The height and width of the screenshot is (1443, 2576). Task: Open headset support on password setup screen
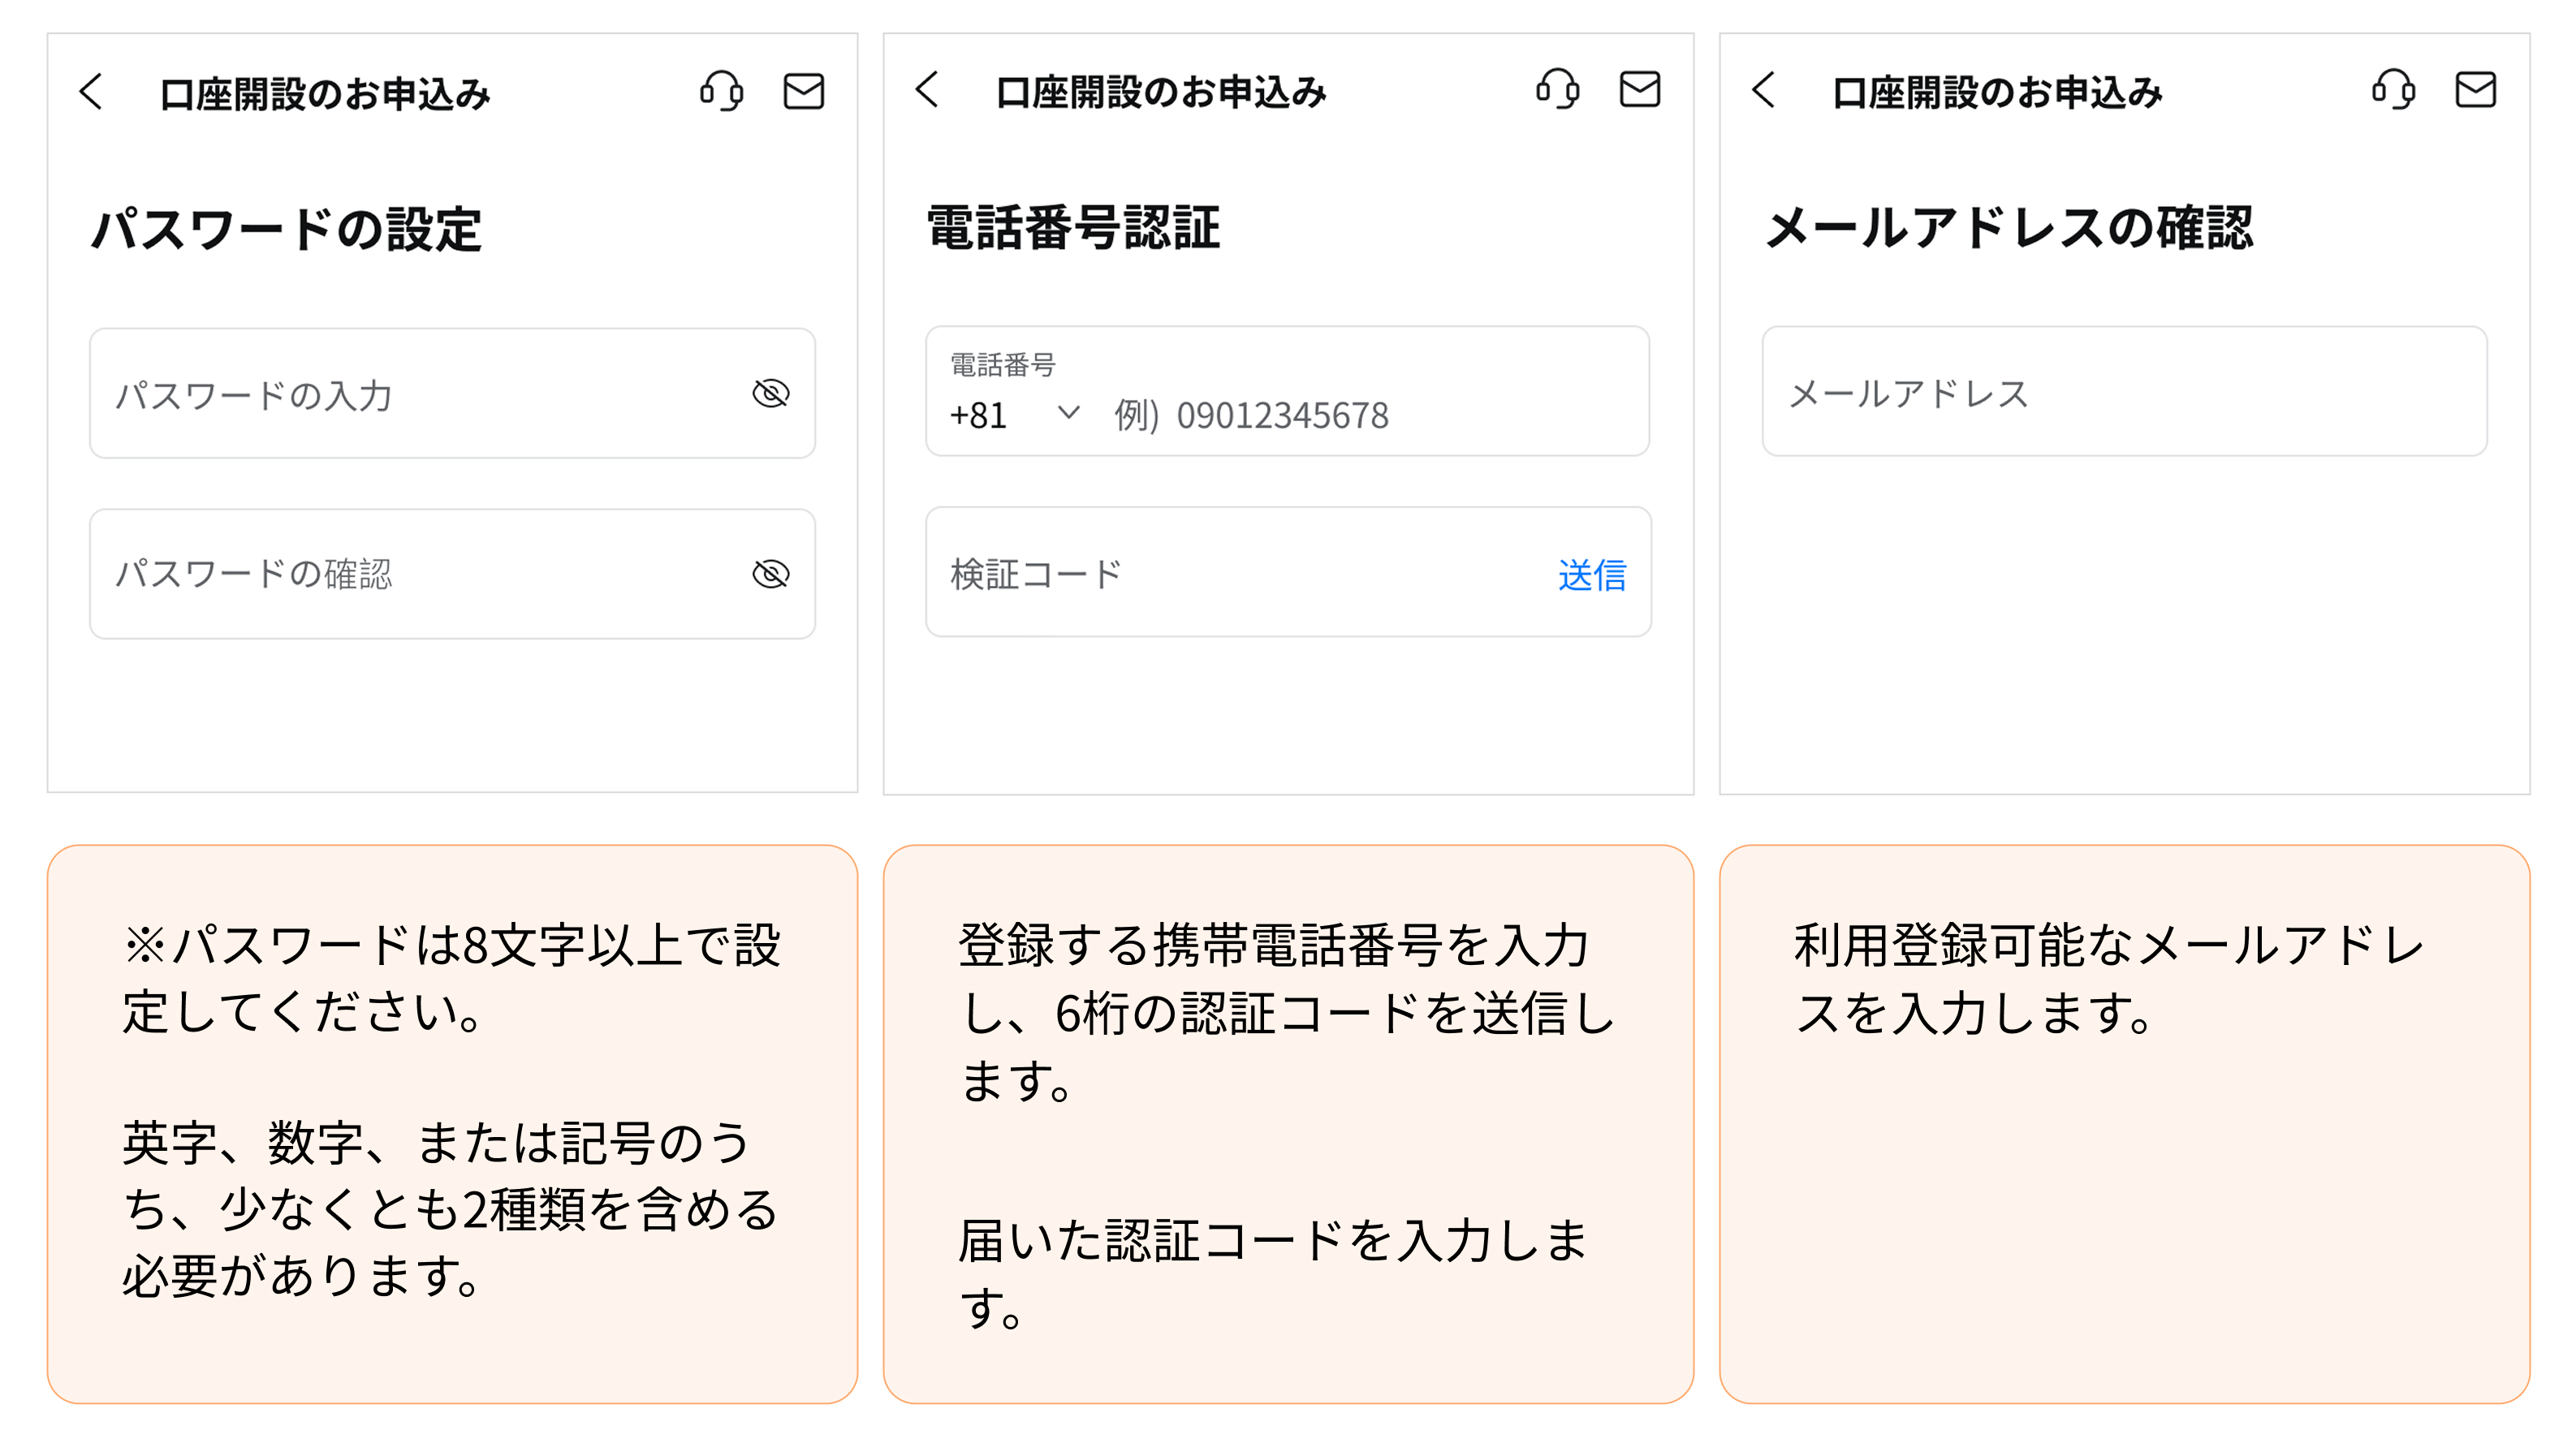pyautogui.click(x=721, y=91)
